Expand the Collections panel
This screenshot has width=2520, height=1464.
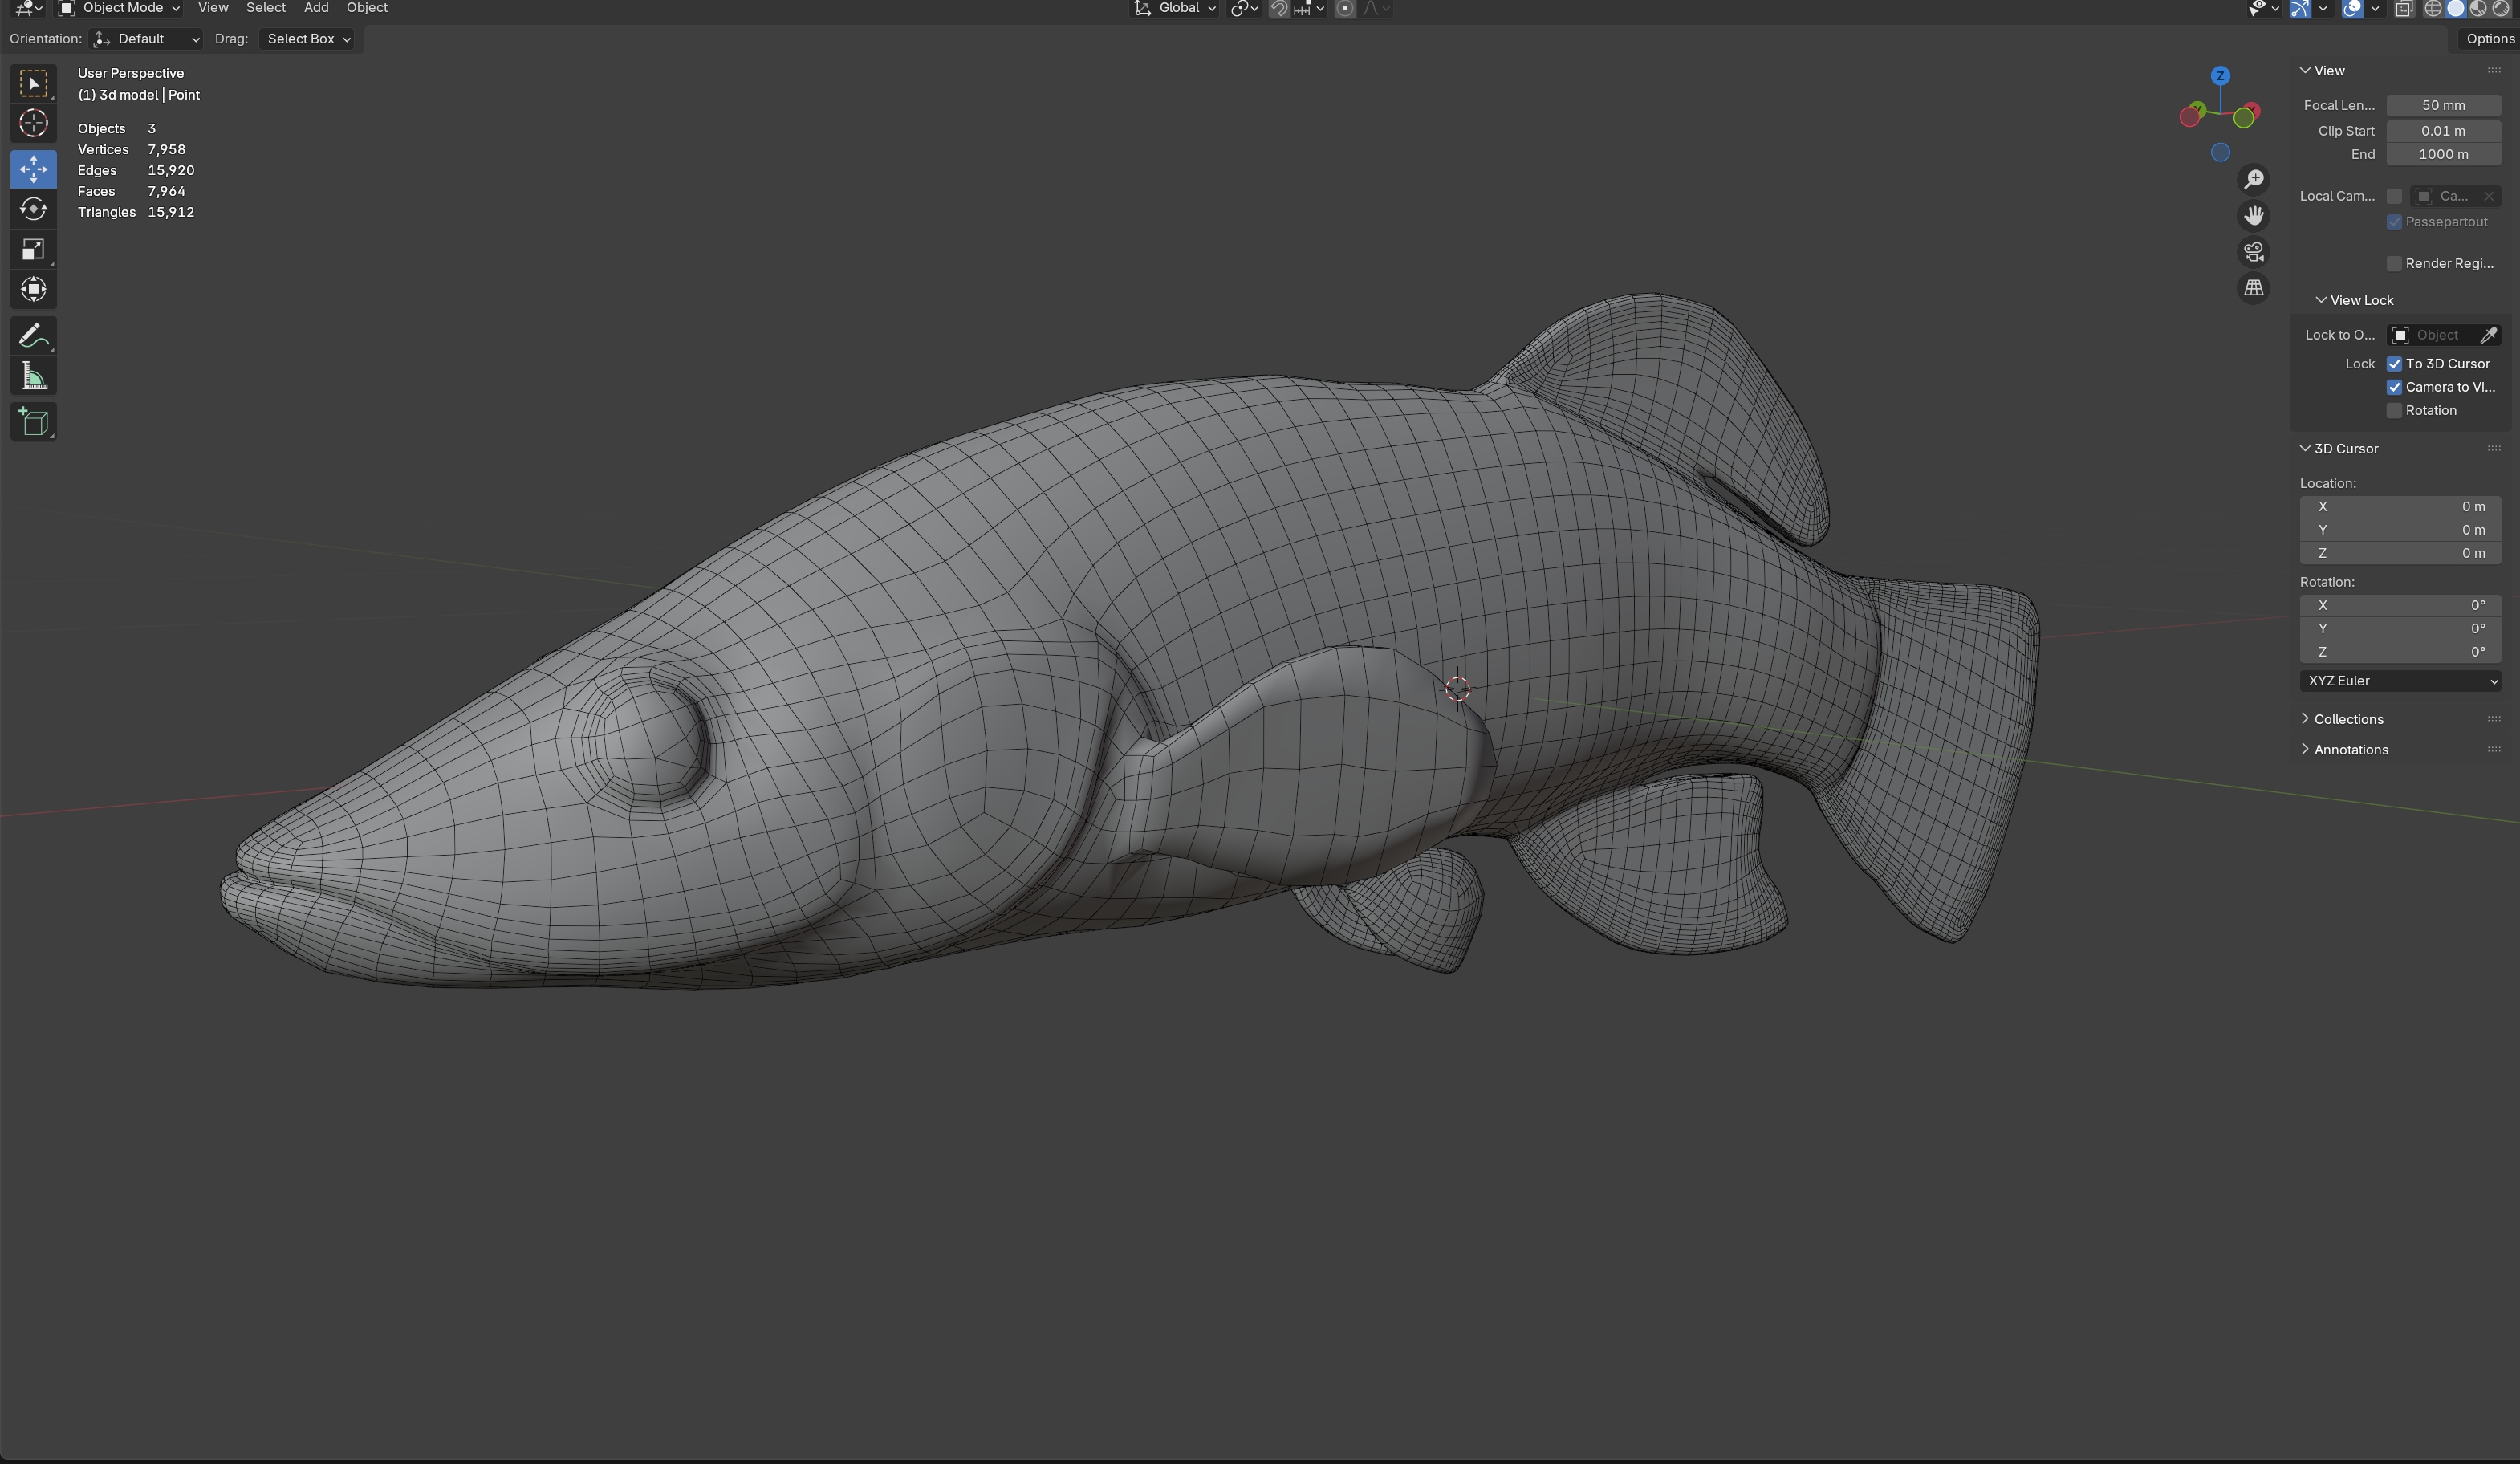tap(2347, 719)
